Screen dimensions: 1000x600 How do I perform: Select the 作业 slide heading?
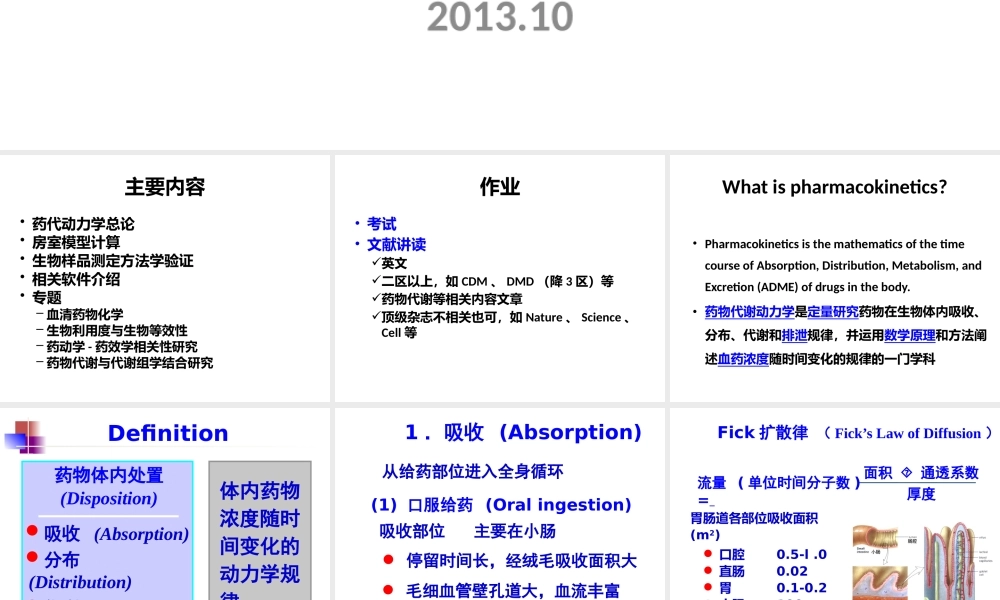coord(500,187)
